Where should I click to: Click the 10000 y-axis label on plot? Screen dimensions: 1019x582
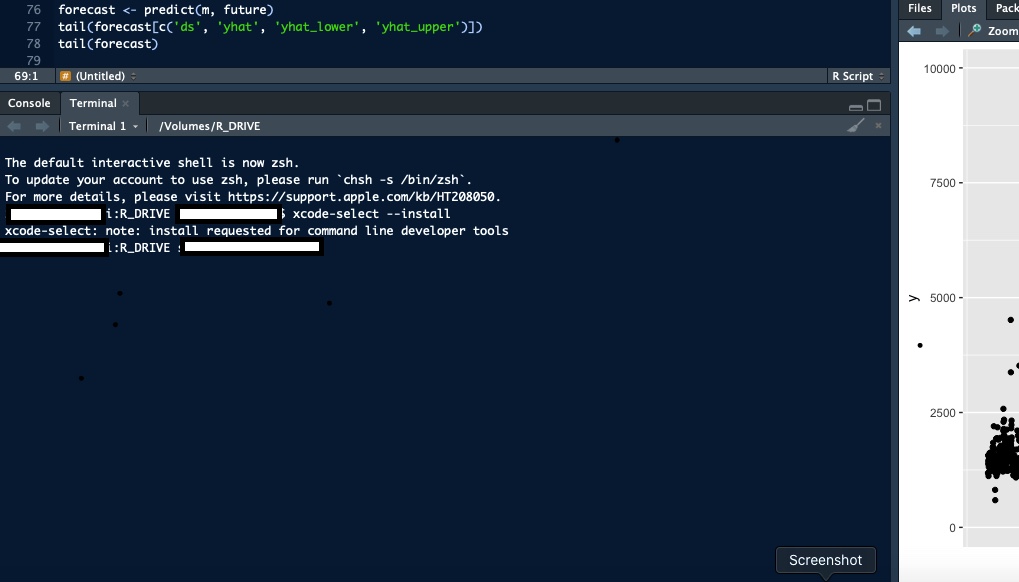click(x=939, y=69)
